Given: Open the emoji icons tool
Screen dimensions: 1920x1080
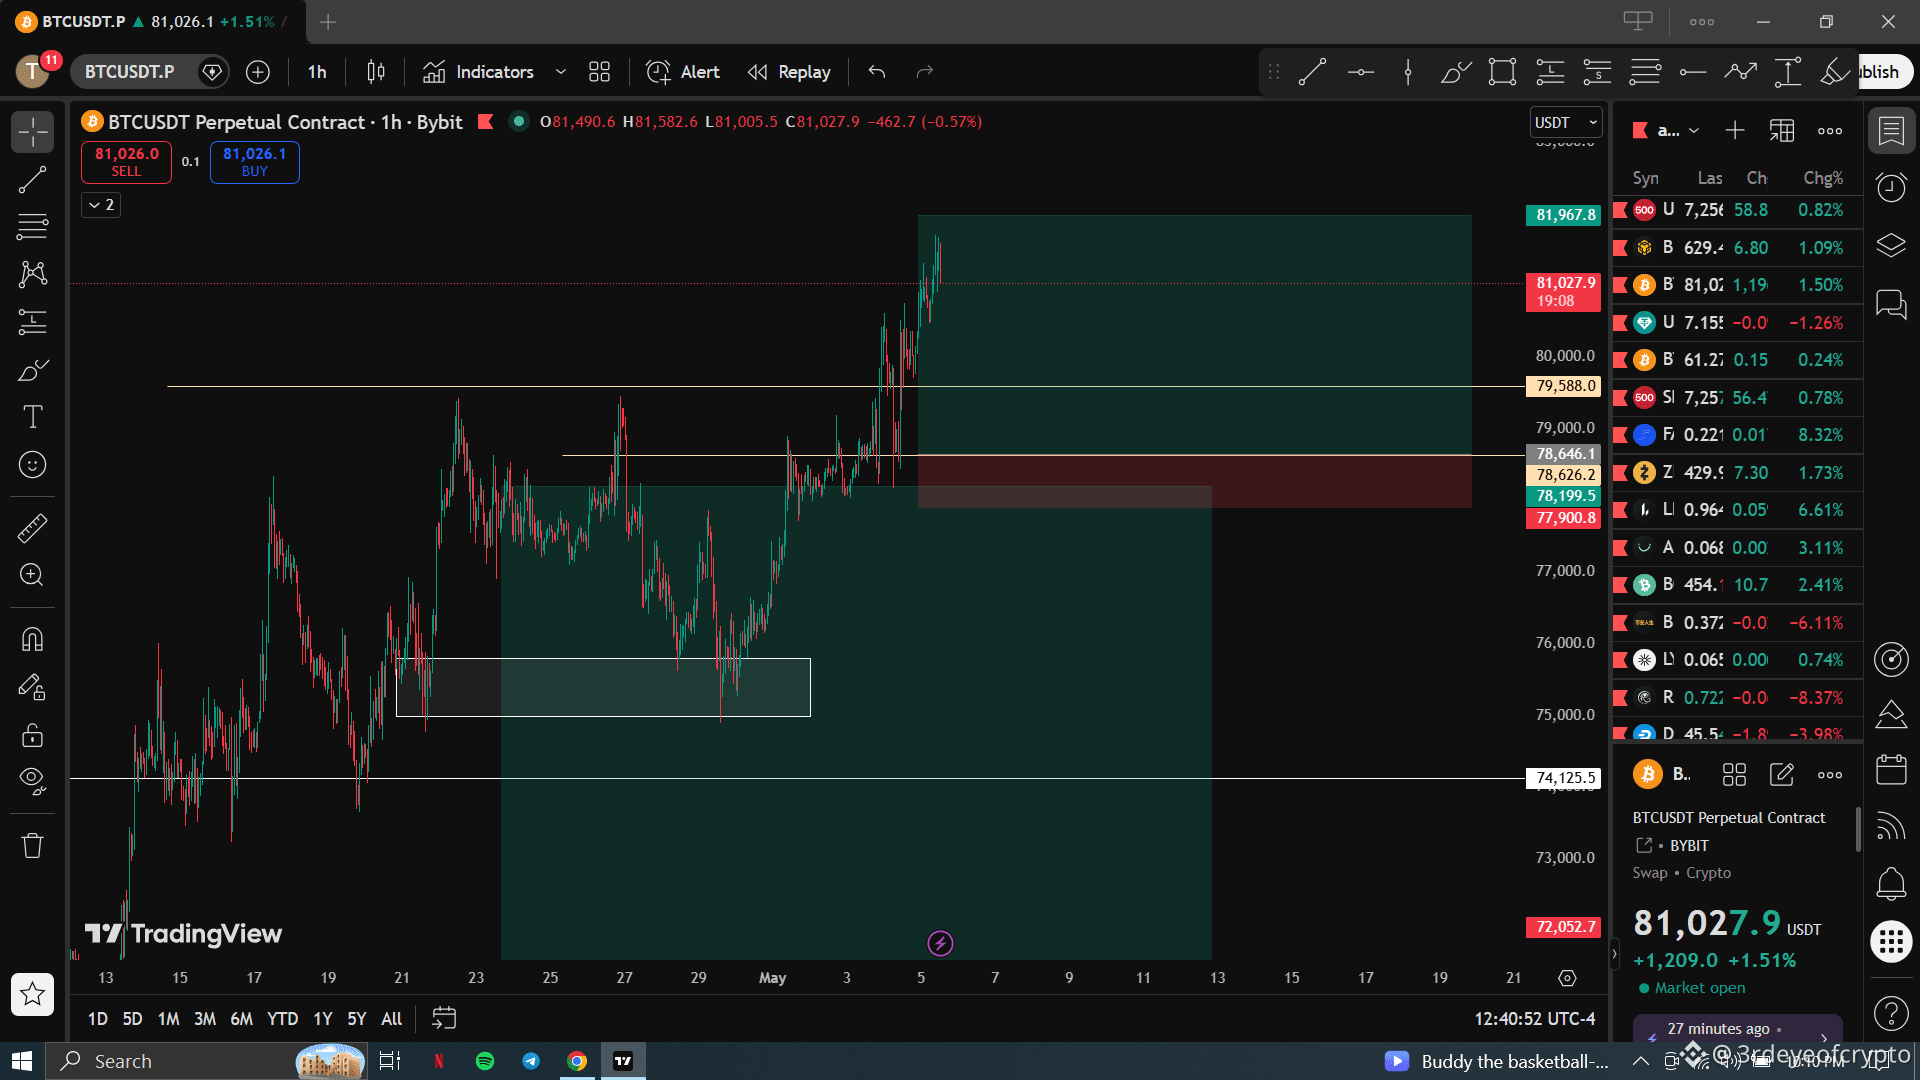Looking at the screenshot, I should coord(32,465).
